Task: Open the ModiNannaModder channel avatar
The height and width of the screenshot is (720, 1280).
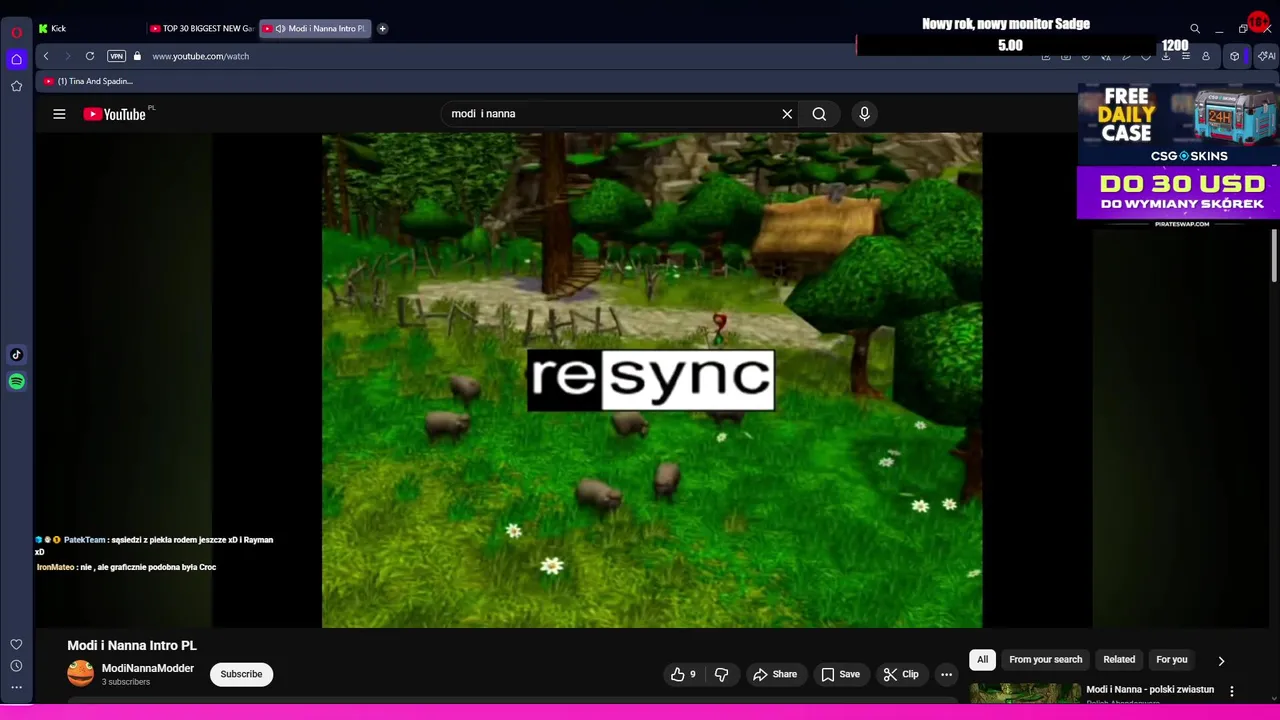Action: 80,674
